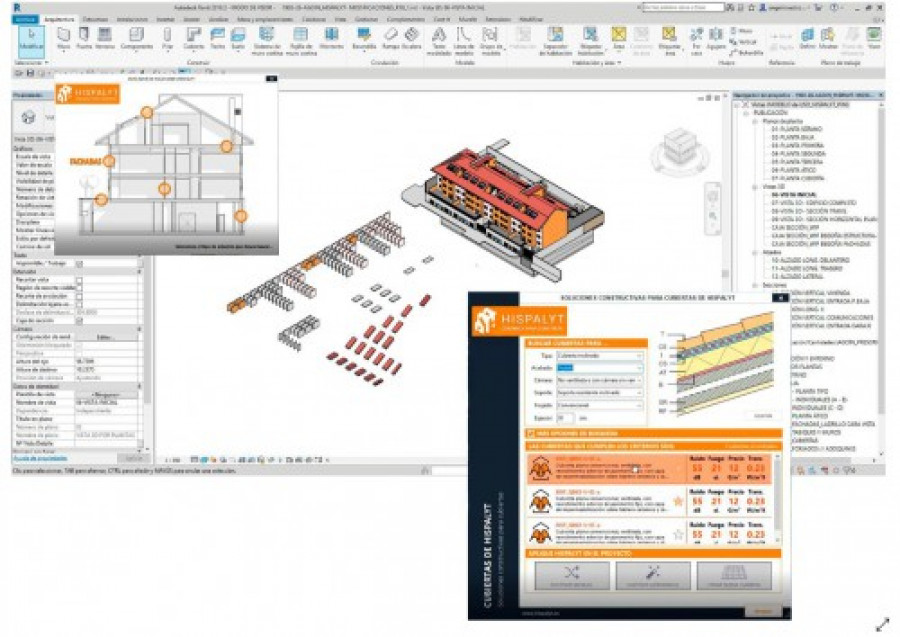Open the Ayuda de propiedades link
Screen dimensions: 900x637
tap(40, 458)
